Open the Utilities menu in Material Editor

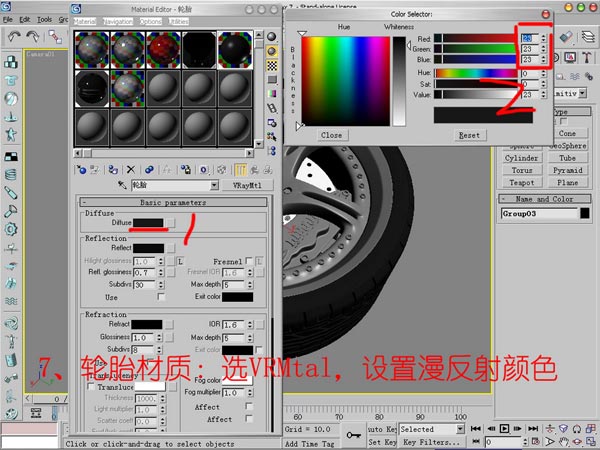coord(178,20)
